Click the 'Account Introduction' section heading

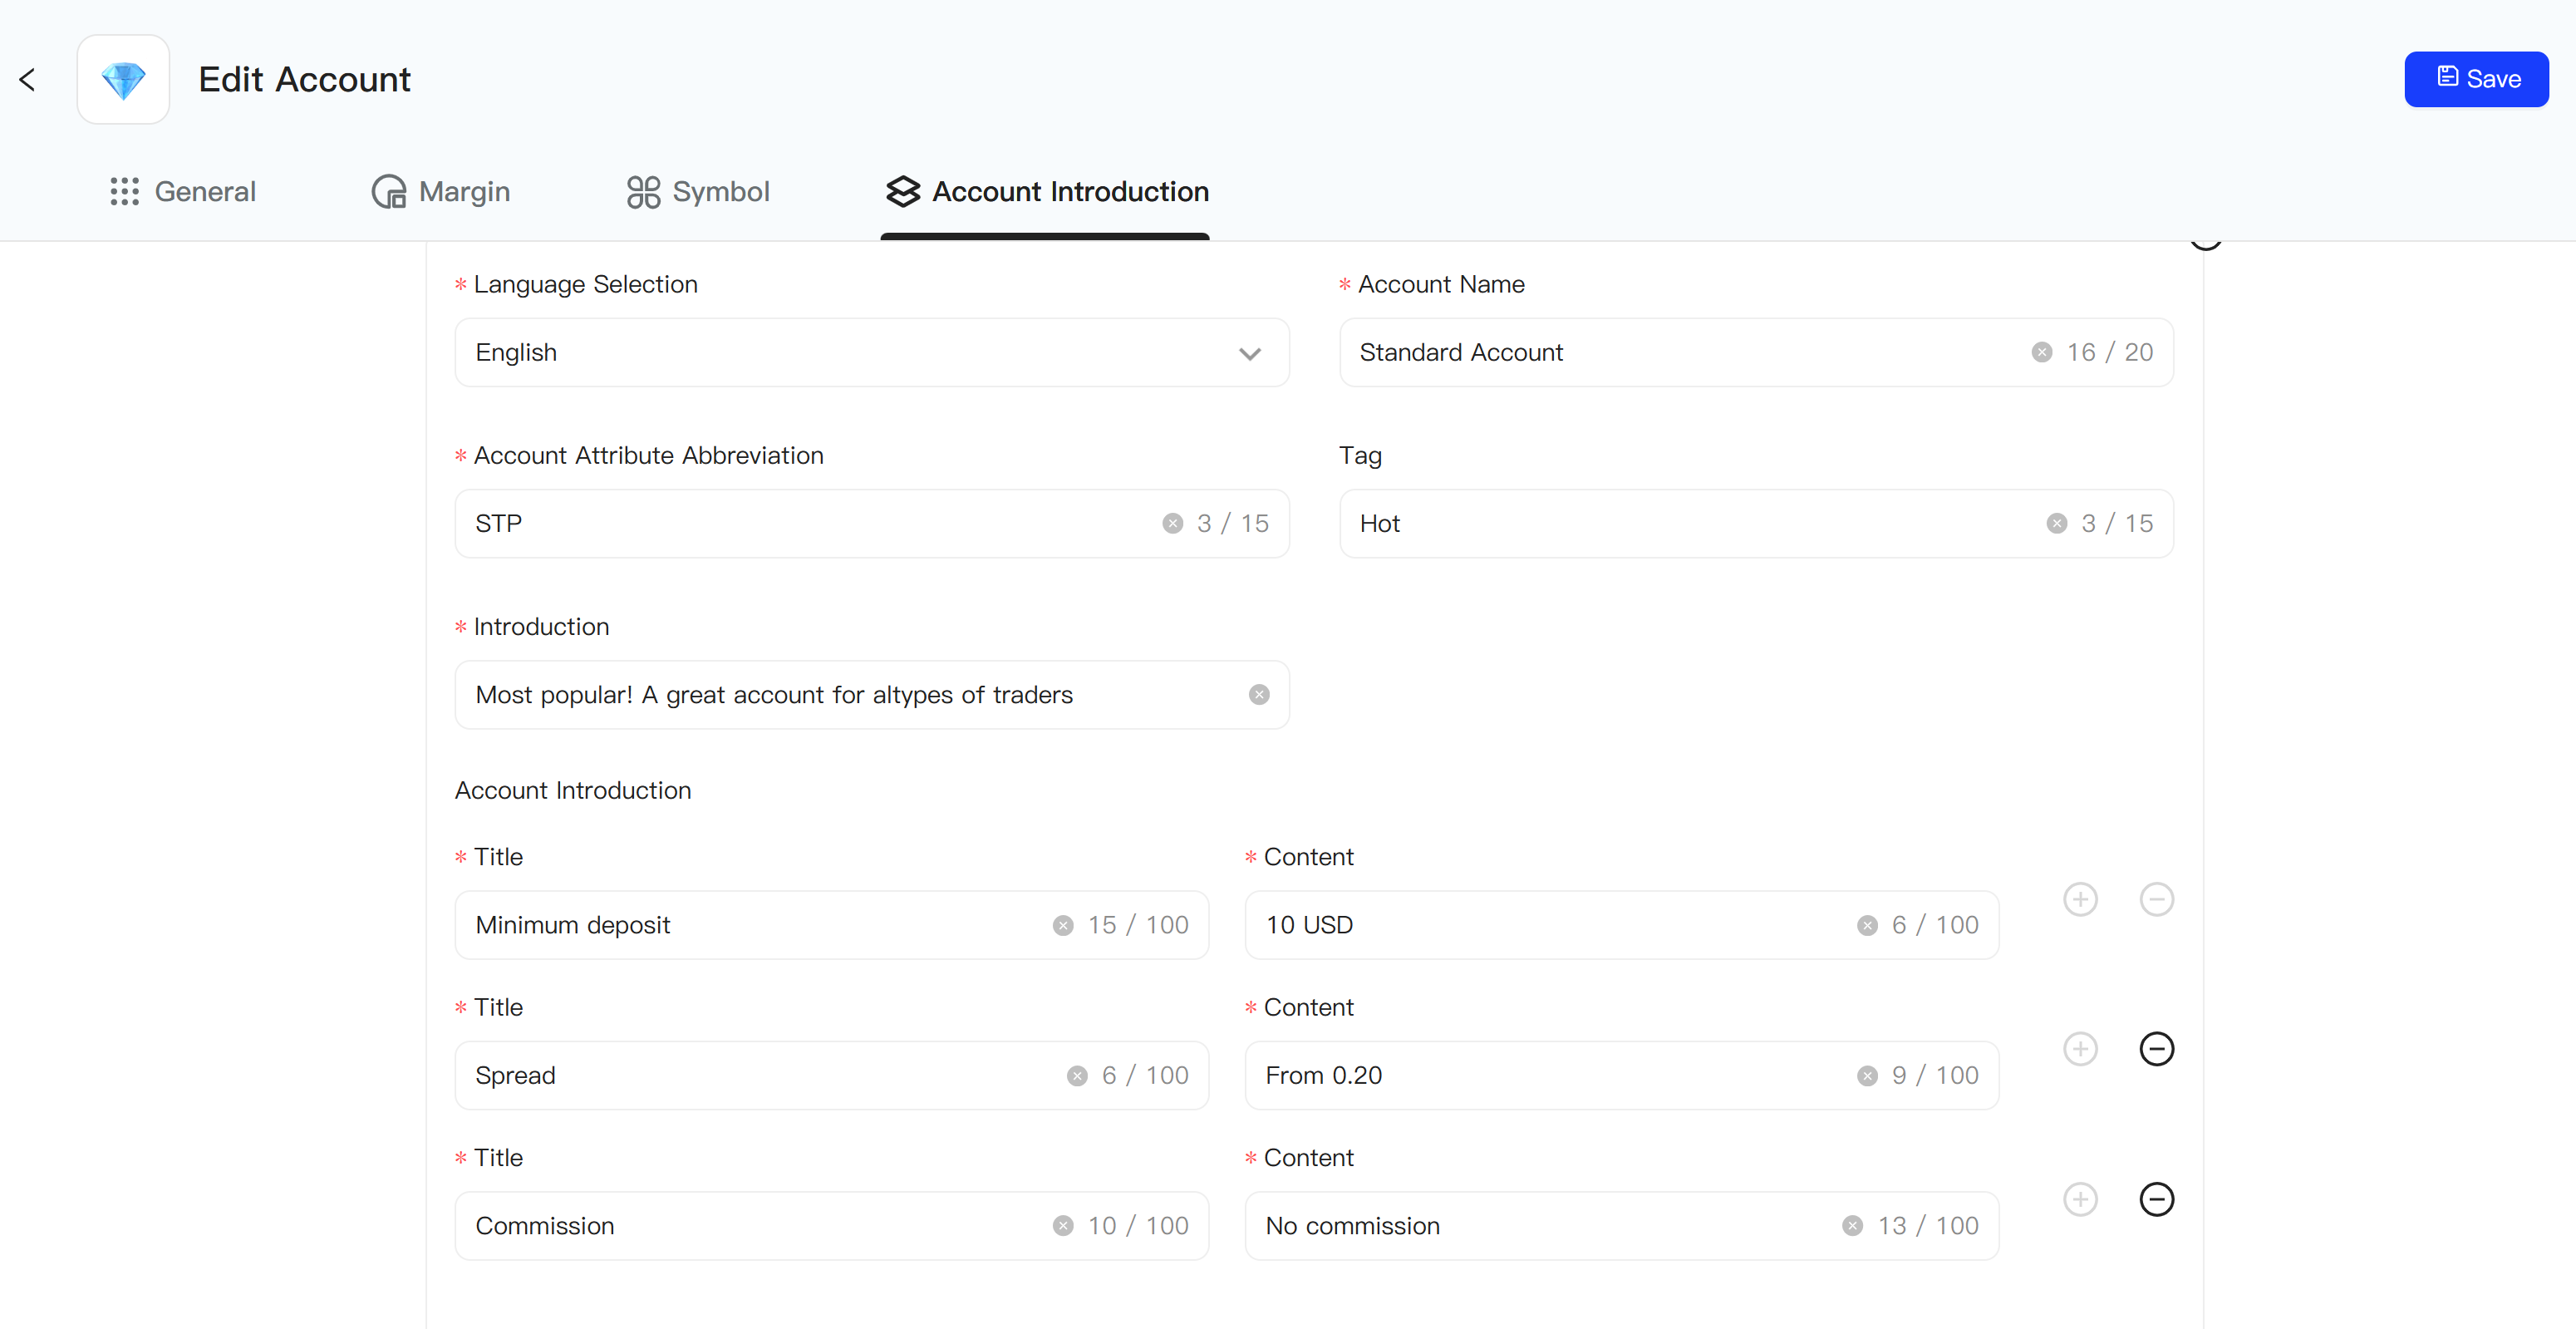click(573, 791)
